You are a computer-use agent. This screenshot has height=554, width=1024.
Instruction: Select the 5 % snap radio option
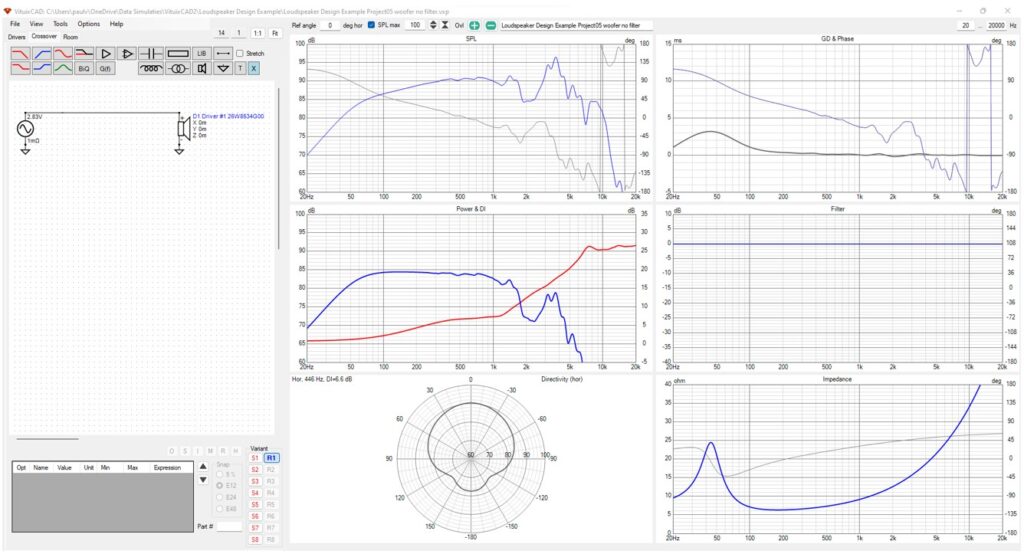coord(219,474)
